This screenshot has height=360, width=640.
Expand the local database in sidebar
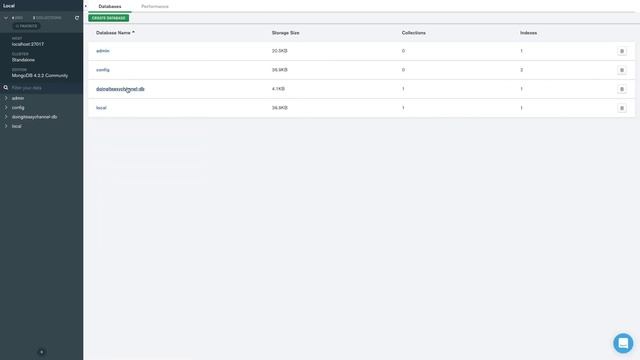[x=6, y=127]
